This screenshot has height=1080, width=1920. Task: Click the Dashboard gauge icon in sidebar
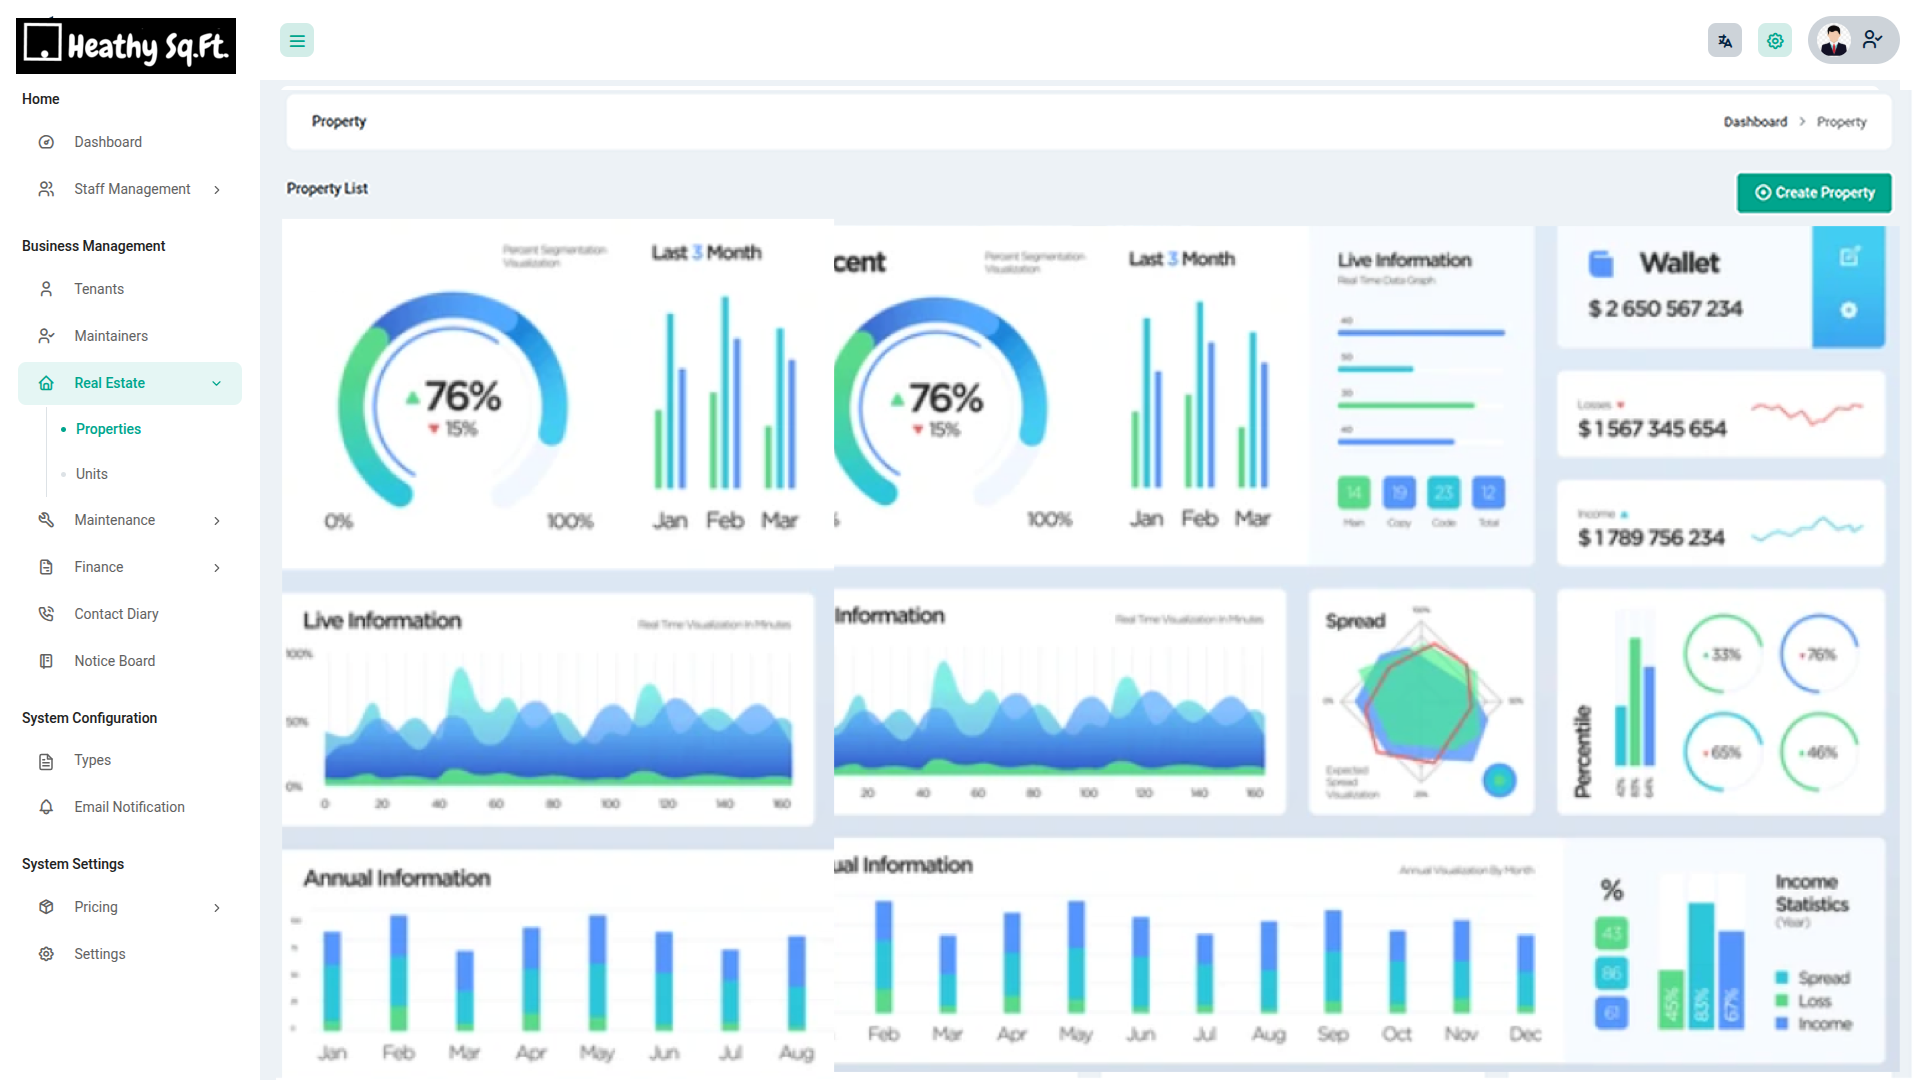pyautogui.click(x=46, y=142)
